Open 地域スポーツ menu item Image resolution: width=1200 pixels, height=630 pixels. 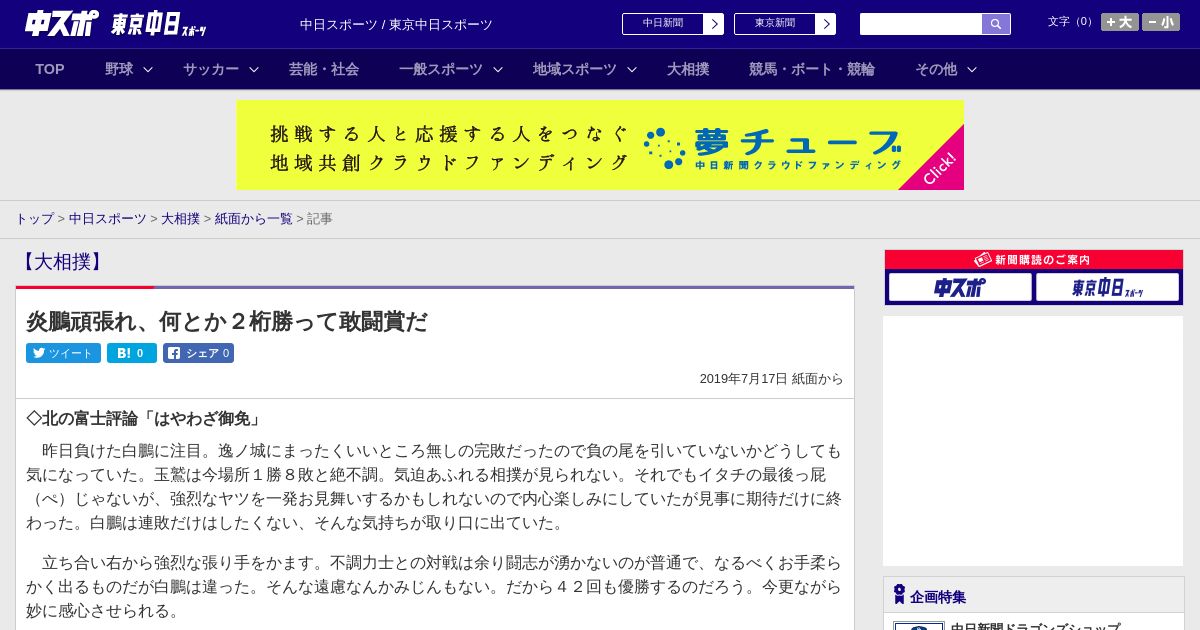[x=575, y=69]
